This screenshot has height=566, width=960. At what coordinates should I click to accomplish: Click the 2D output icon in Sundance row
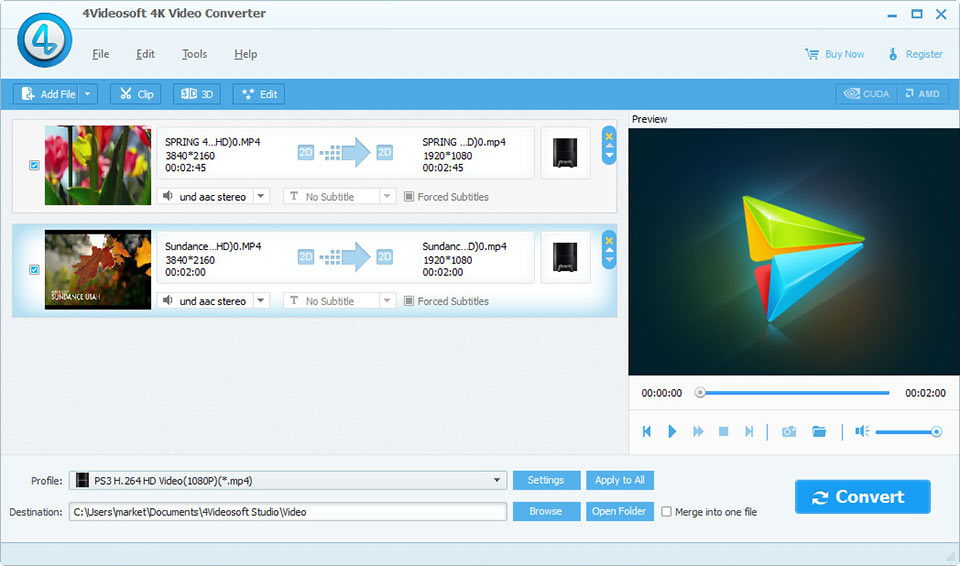(x=384, y=257)
